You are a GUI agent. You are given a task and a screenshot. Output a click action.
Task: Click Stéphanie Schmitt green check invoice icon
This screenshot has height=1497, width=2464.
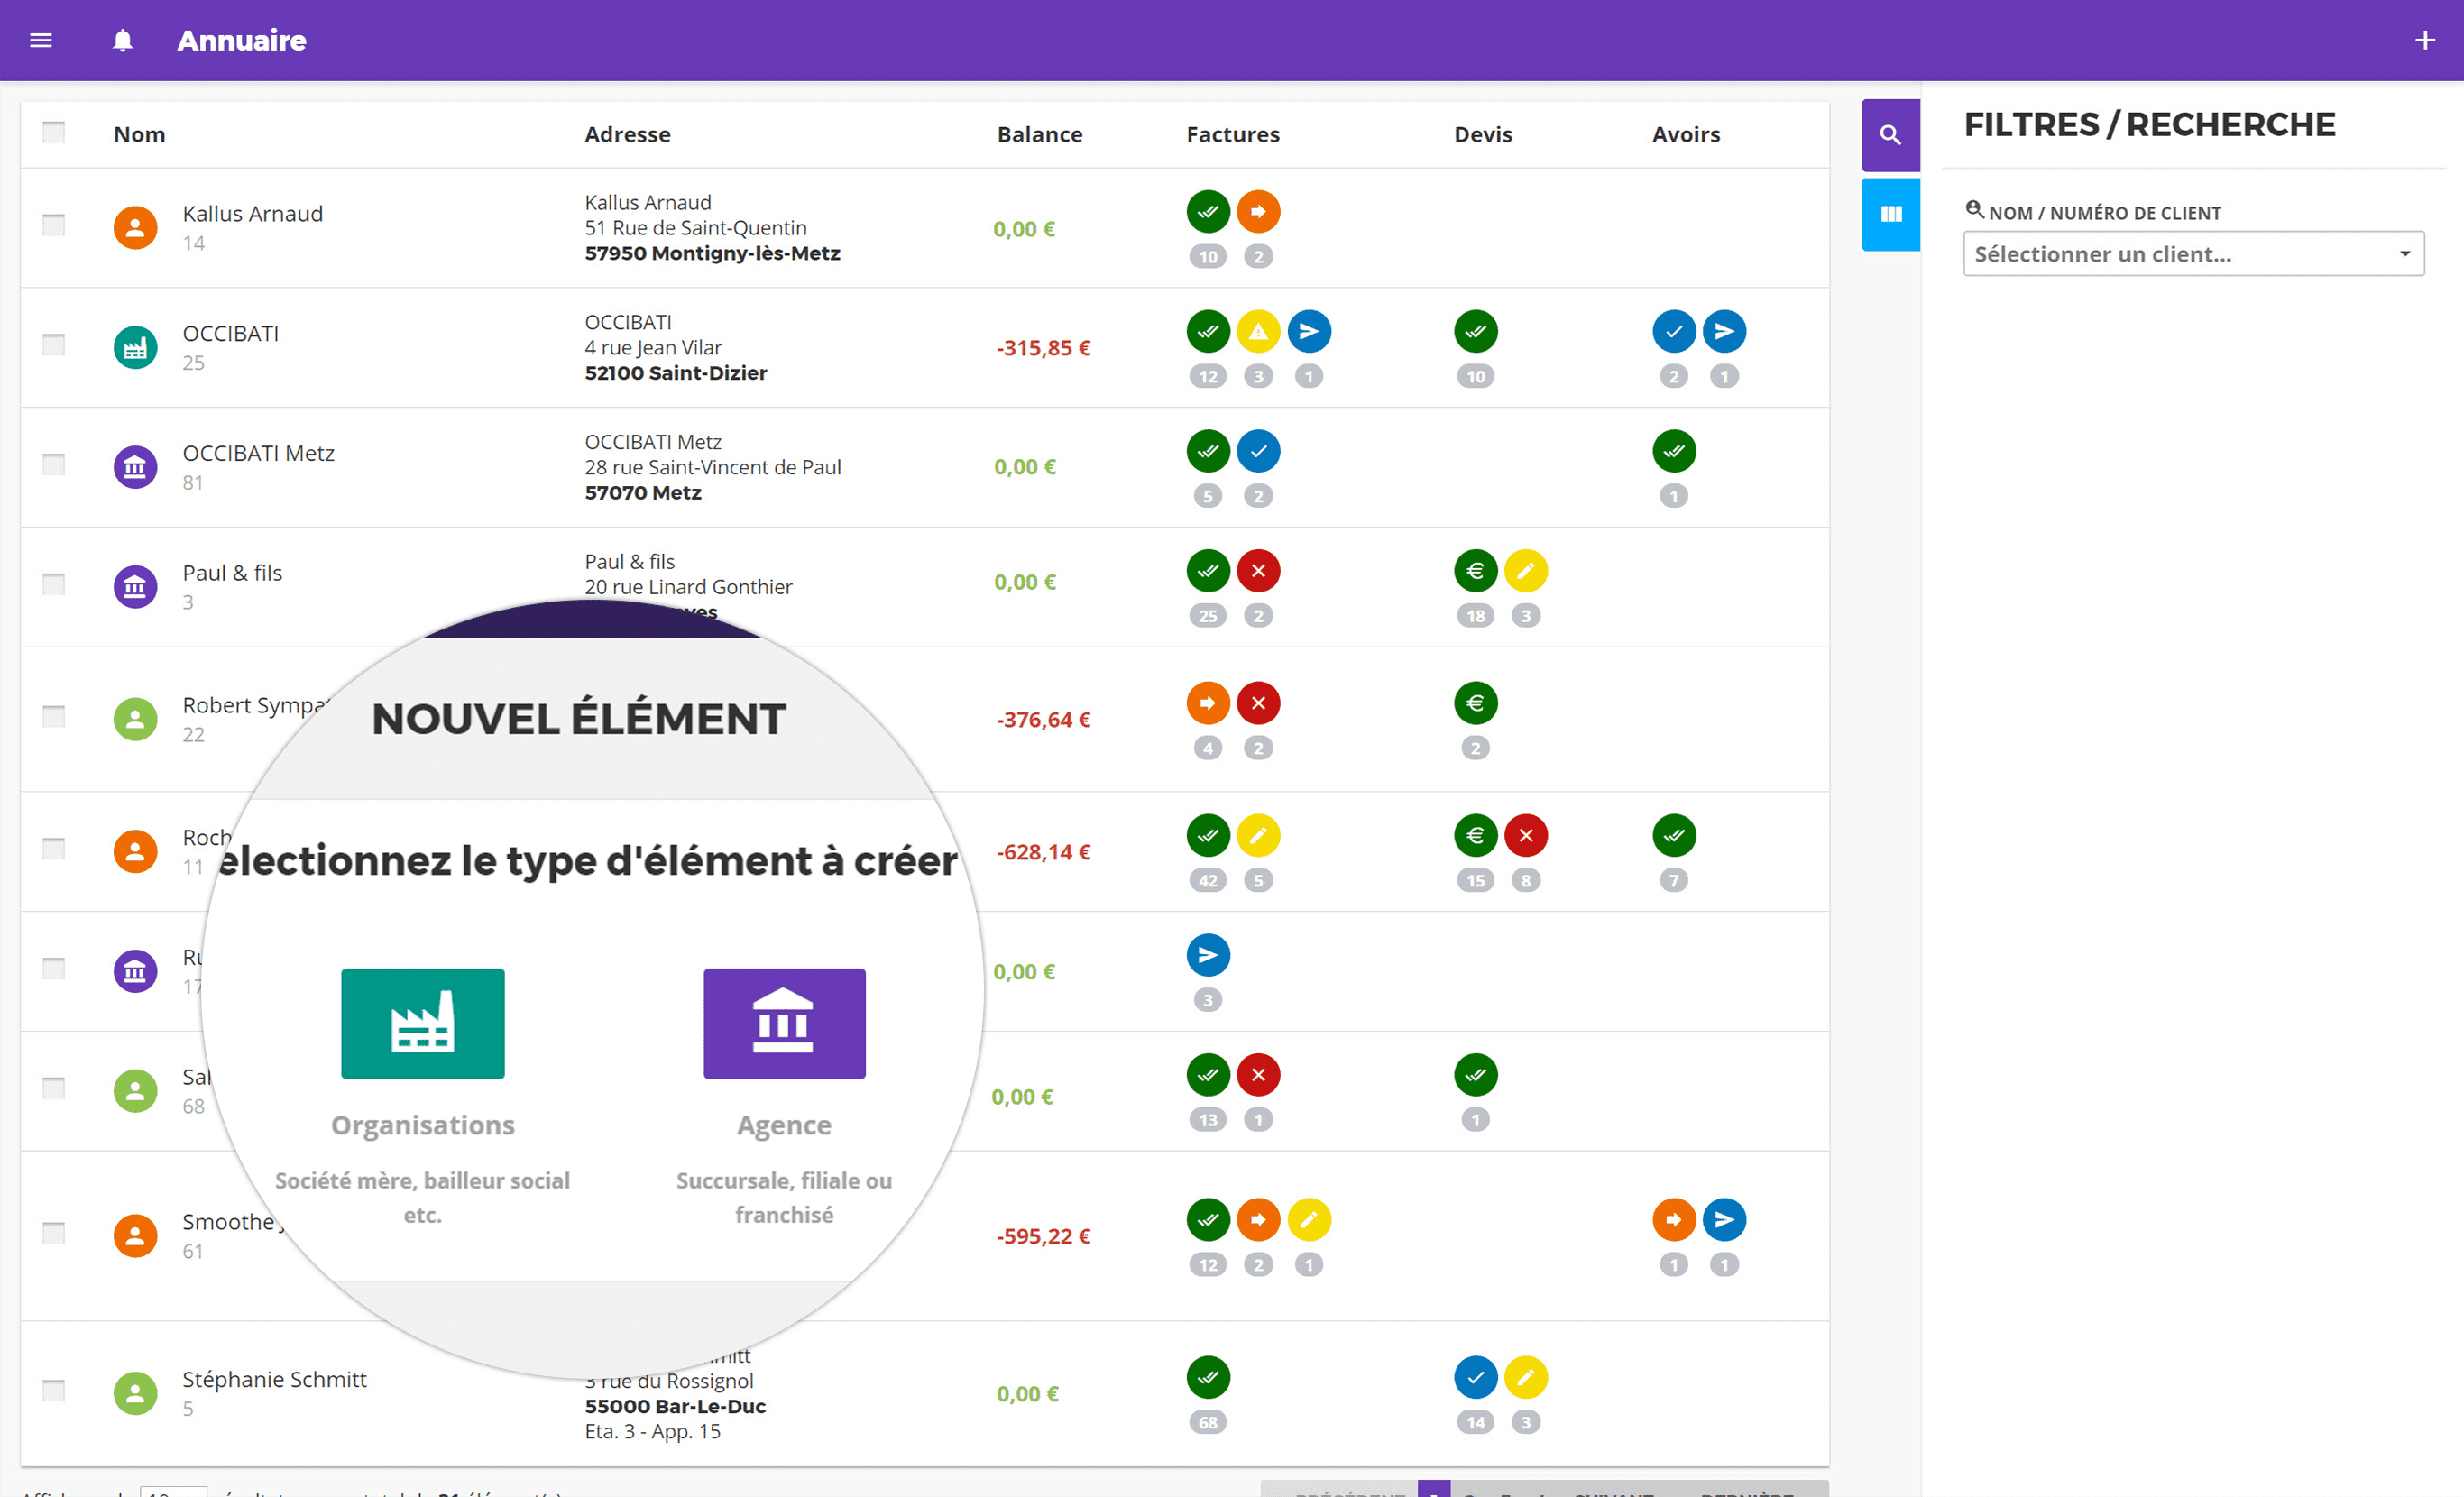click(1208, 1377)
